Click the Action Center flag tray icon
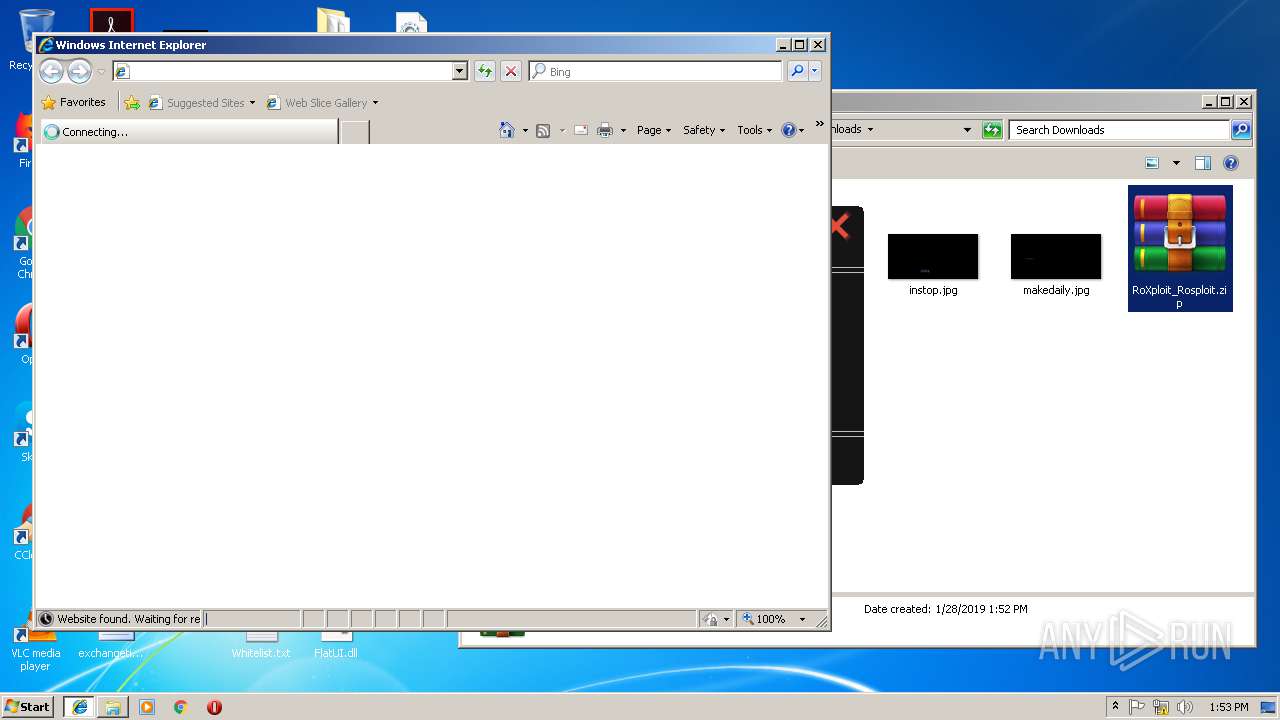 point(1137,707)
